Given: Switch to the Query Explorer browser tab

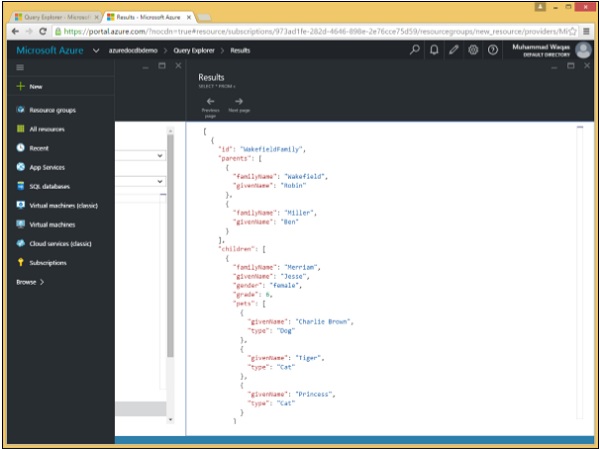Looking at the screenshot, I should (52, 17).
